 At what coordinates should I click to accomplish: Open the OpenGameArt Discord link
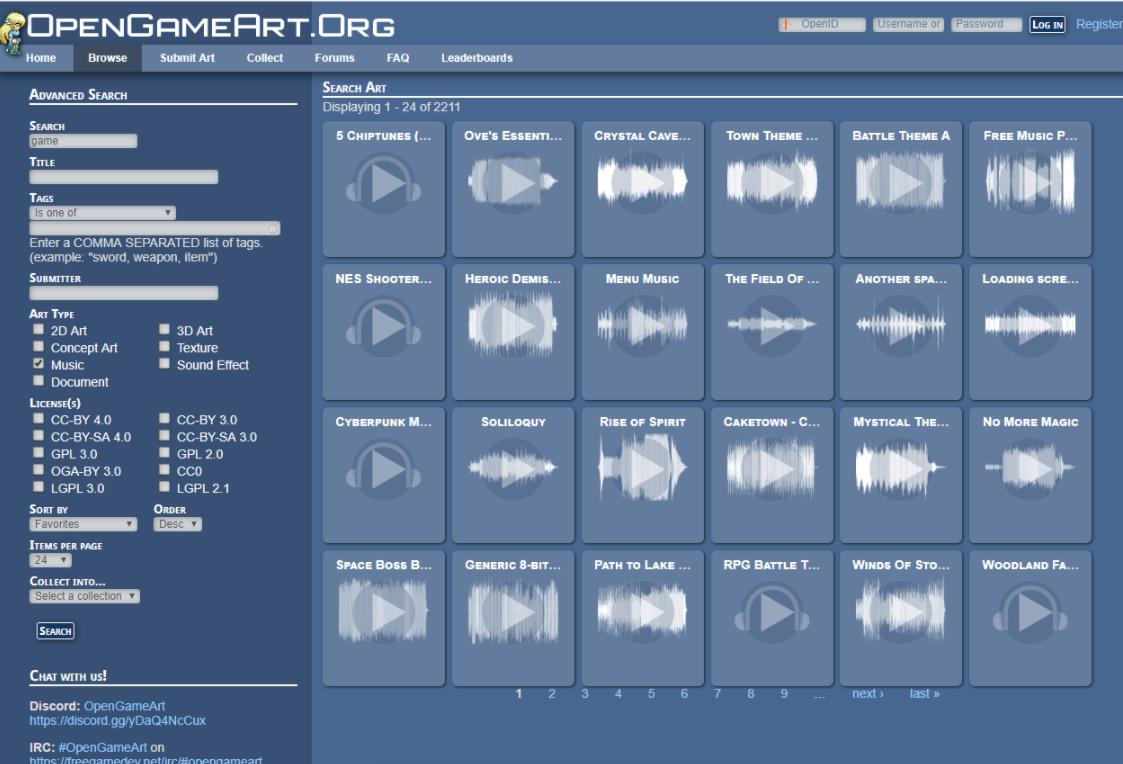(x=125, y=706)
